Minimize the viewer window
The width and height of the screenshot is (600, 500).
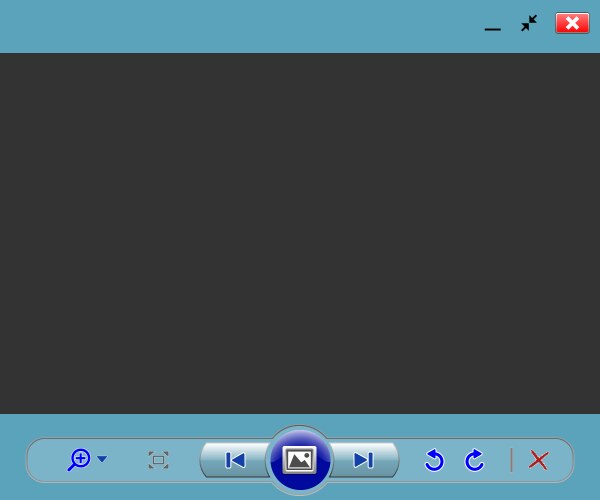pos(492,29)
